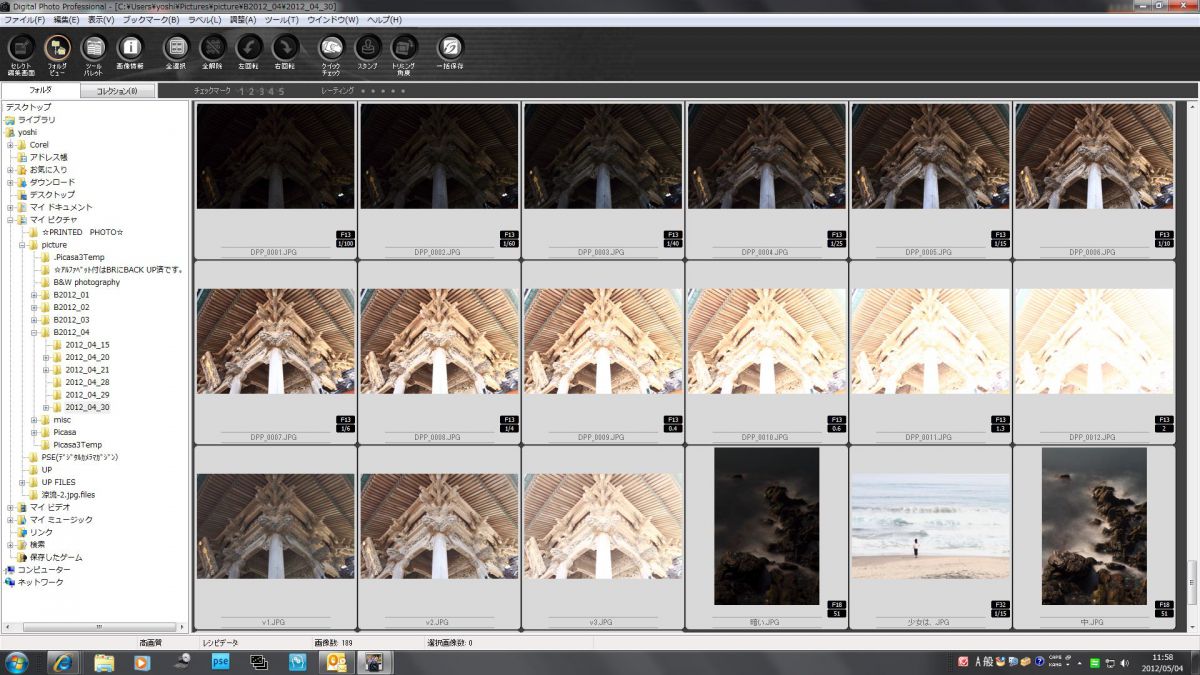The image size is (1200, 675).
Task: Expand the B2012_03 folder in the tree
Action: 33,320
